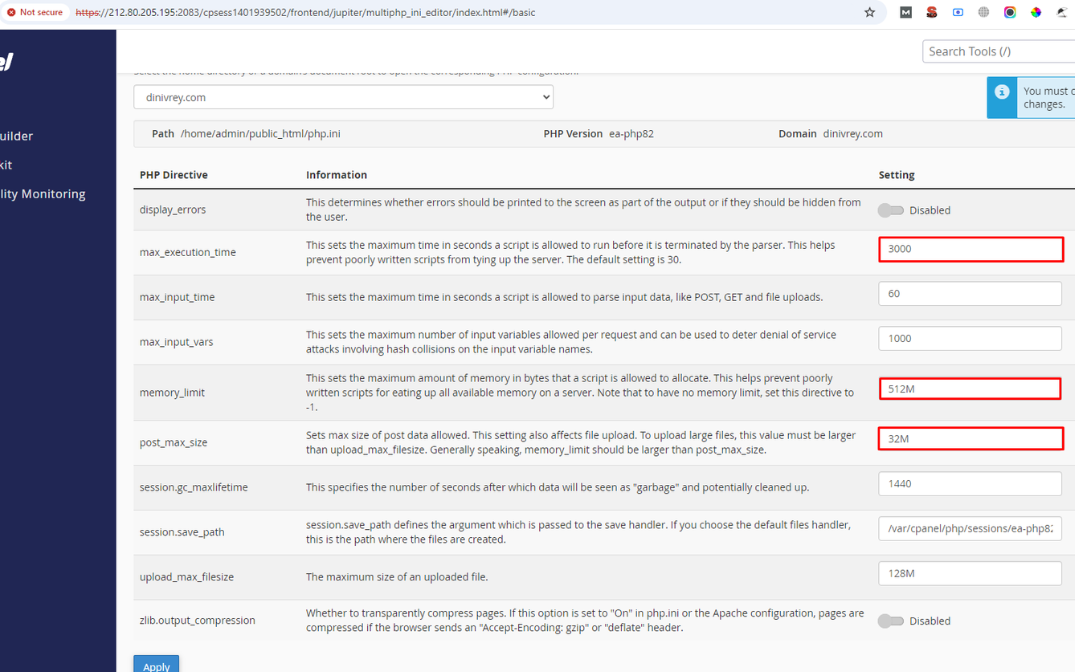Viewport: 1075px width, 672px height.
Task: Open the dinivrey.com domain dropdown
Action: point(343,98)
